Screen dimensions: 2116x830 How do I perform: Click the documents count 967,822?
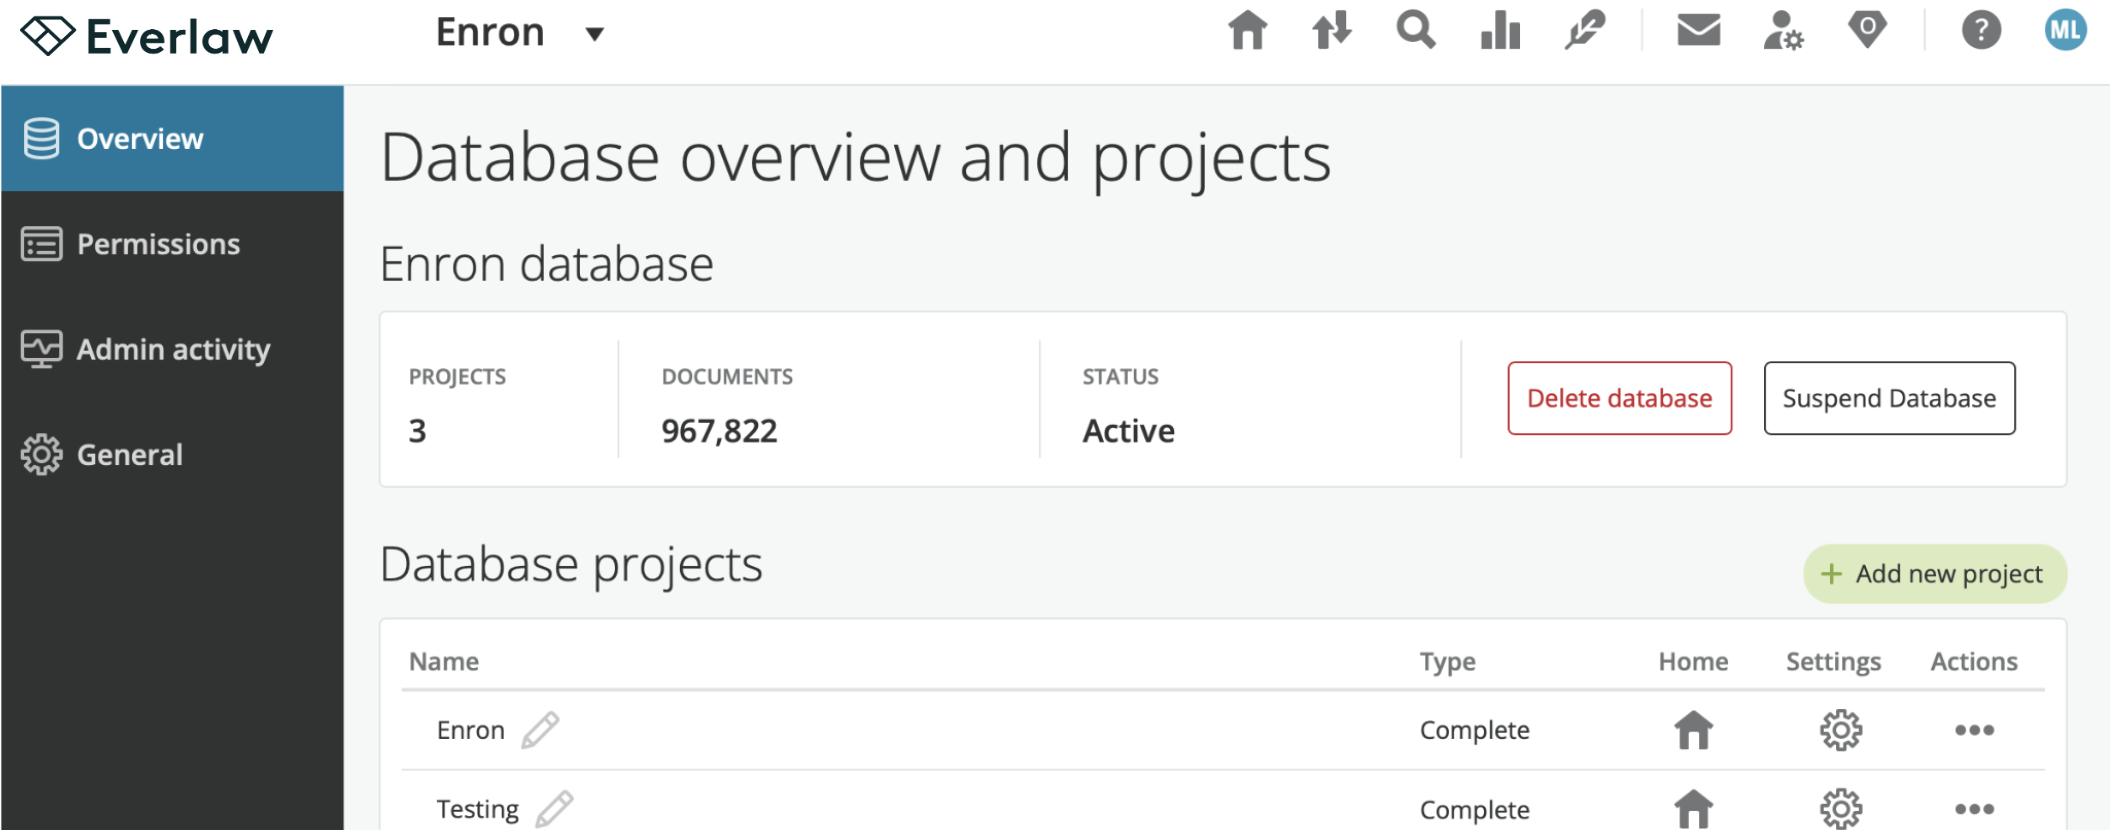pyautogui.click(x=719, y=431)
